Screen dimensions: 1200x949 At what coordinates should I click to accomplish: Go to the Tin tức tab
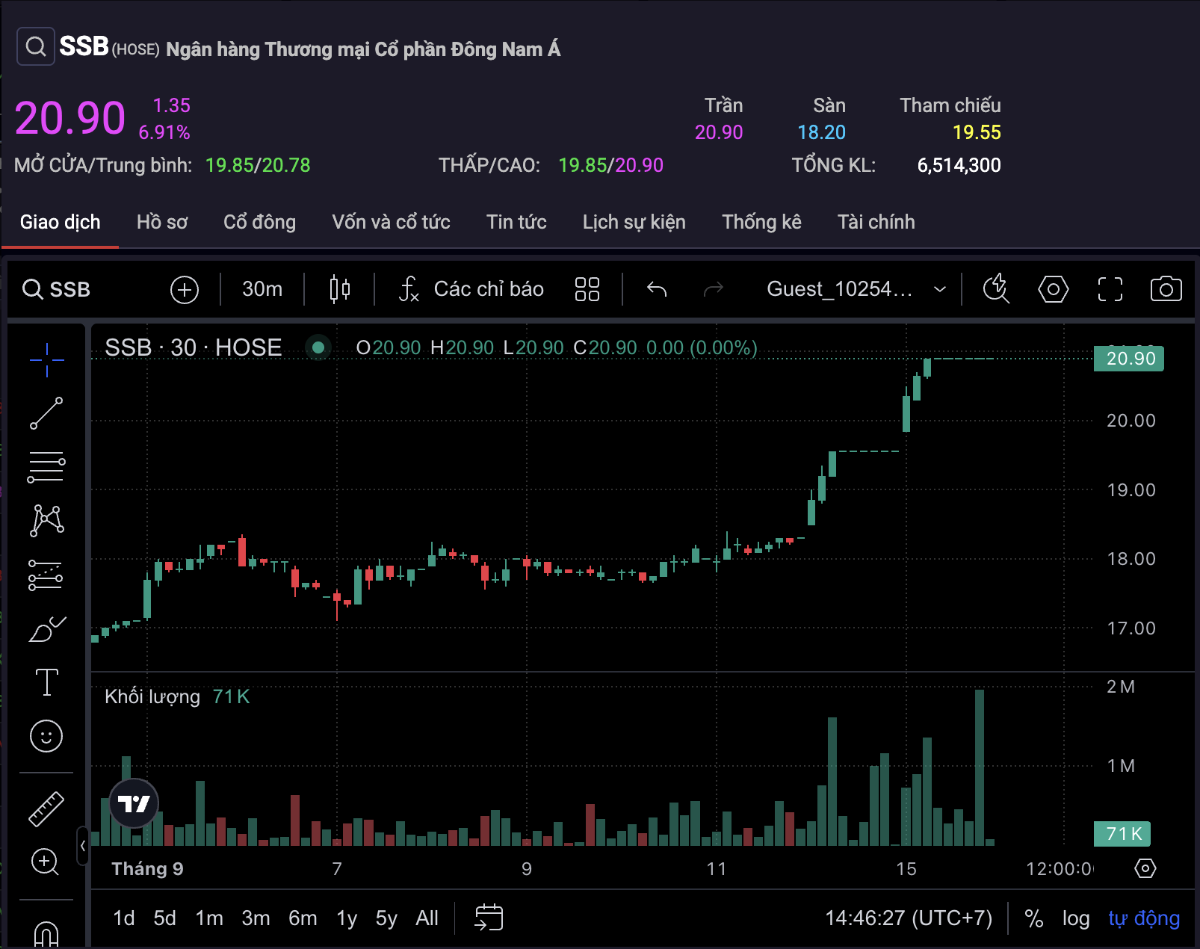[x=516, y=222]
